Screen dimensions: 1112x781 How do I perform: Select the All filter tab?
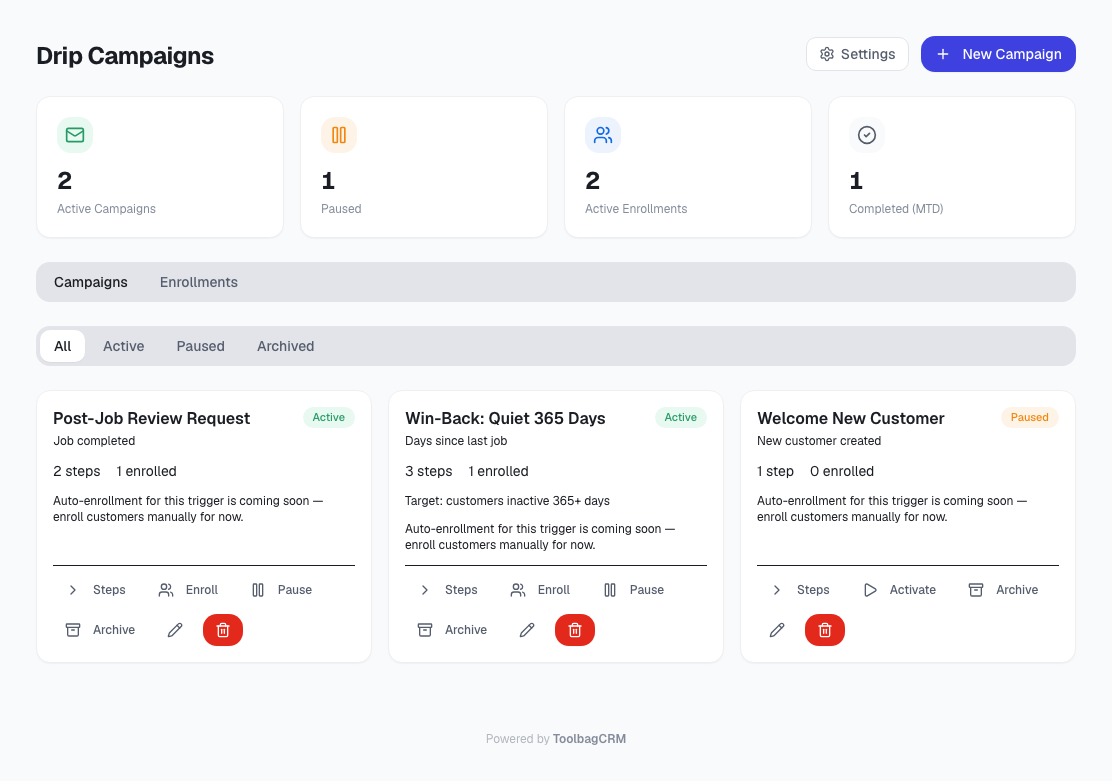(62, 346)
